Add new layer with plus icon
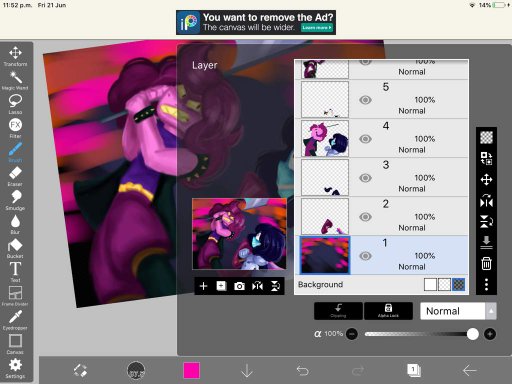Viewport: 512px width, 384px height. [x=203, y=286]
